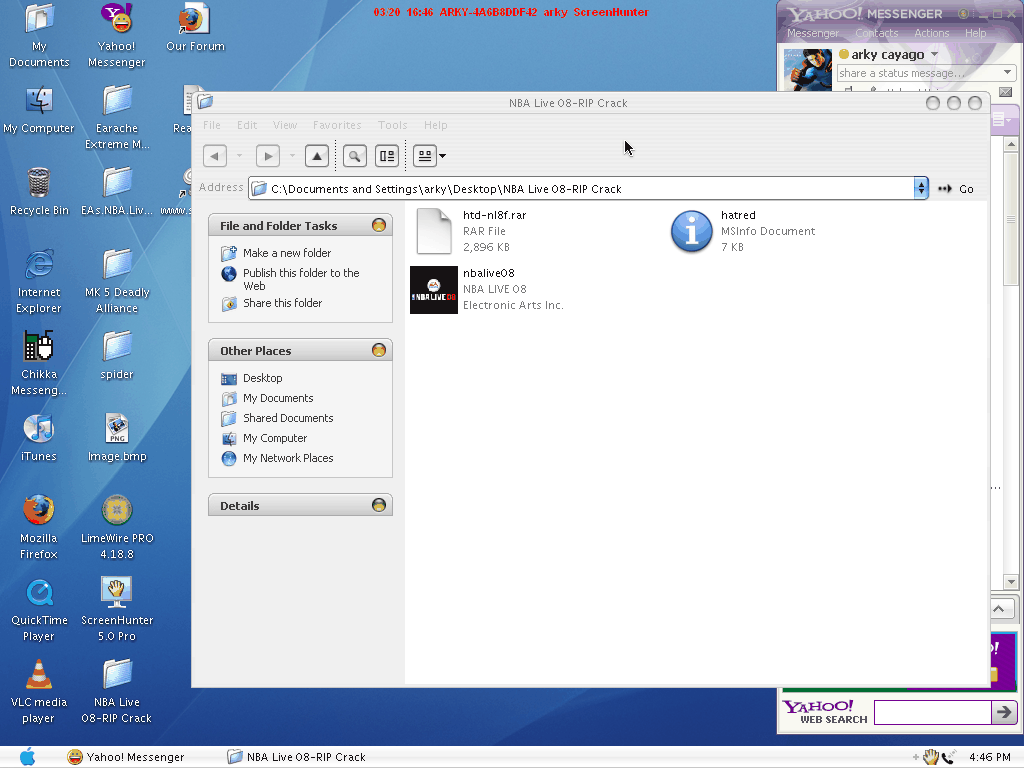This screenshot has width=1024, height=768.
Task: Launch Internet Explorer from desktop
Action: coord(39,281)
